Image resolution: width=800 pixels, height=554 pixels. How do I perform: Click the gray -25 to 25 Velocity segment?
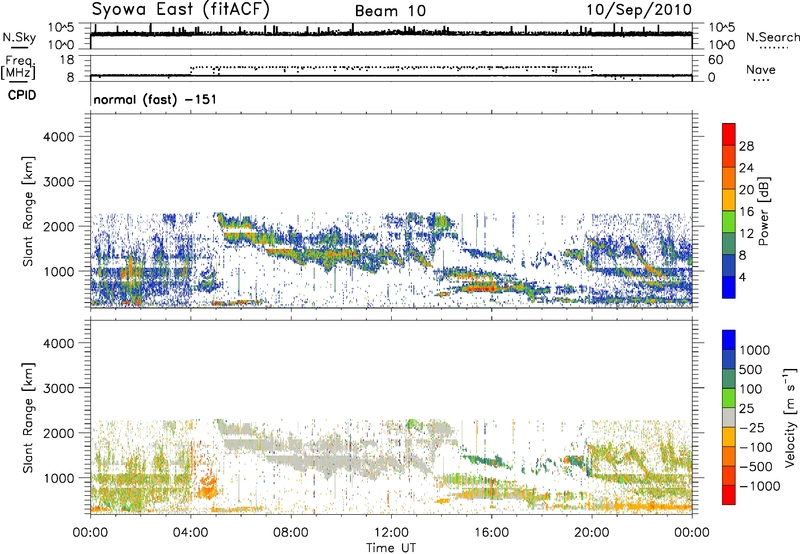(729, 417)
